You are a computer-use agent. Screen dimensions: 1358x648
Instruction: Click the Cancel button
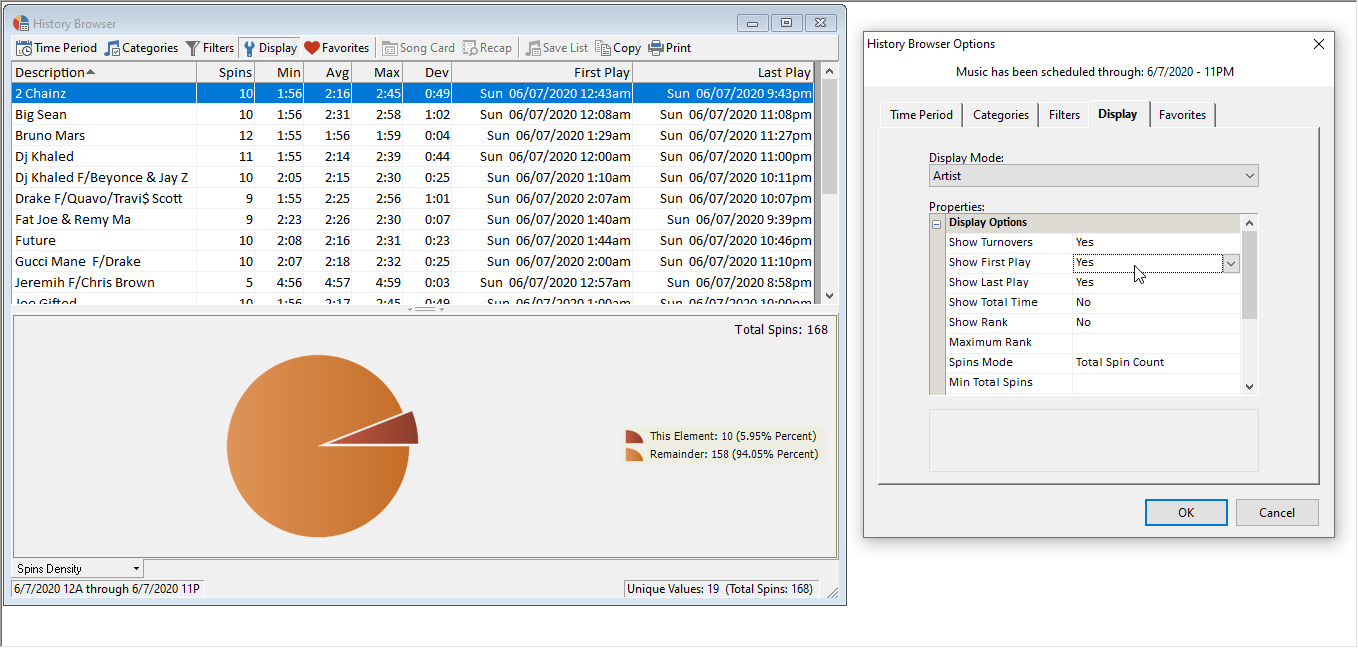[1276, 513]
